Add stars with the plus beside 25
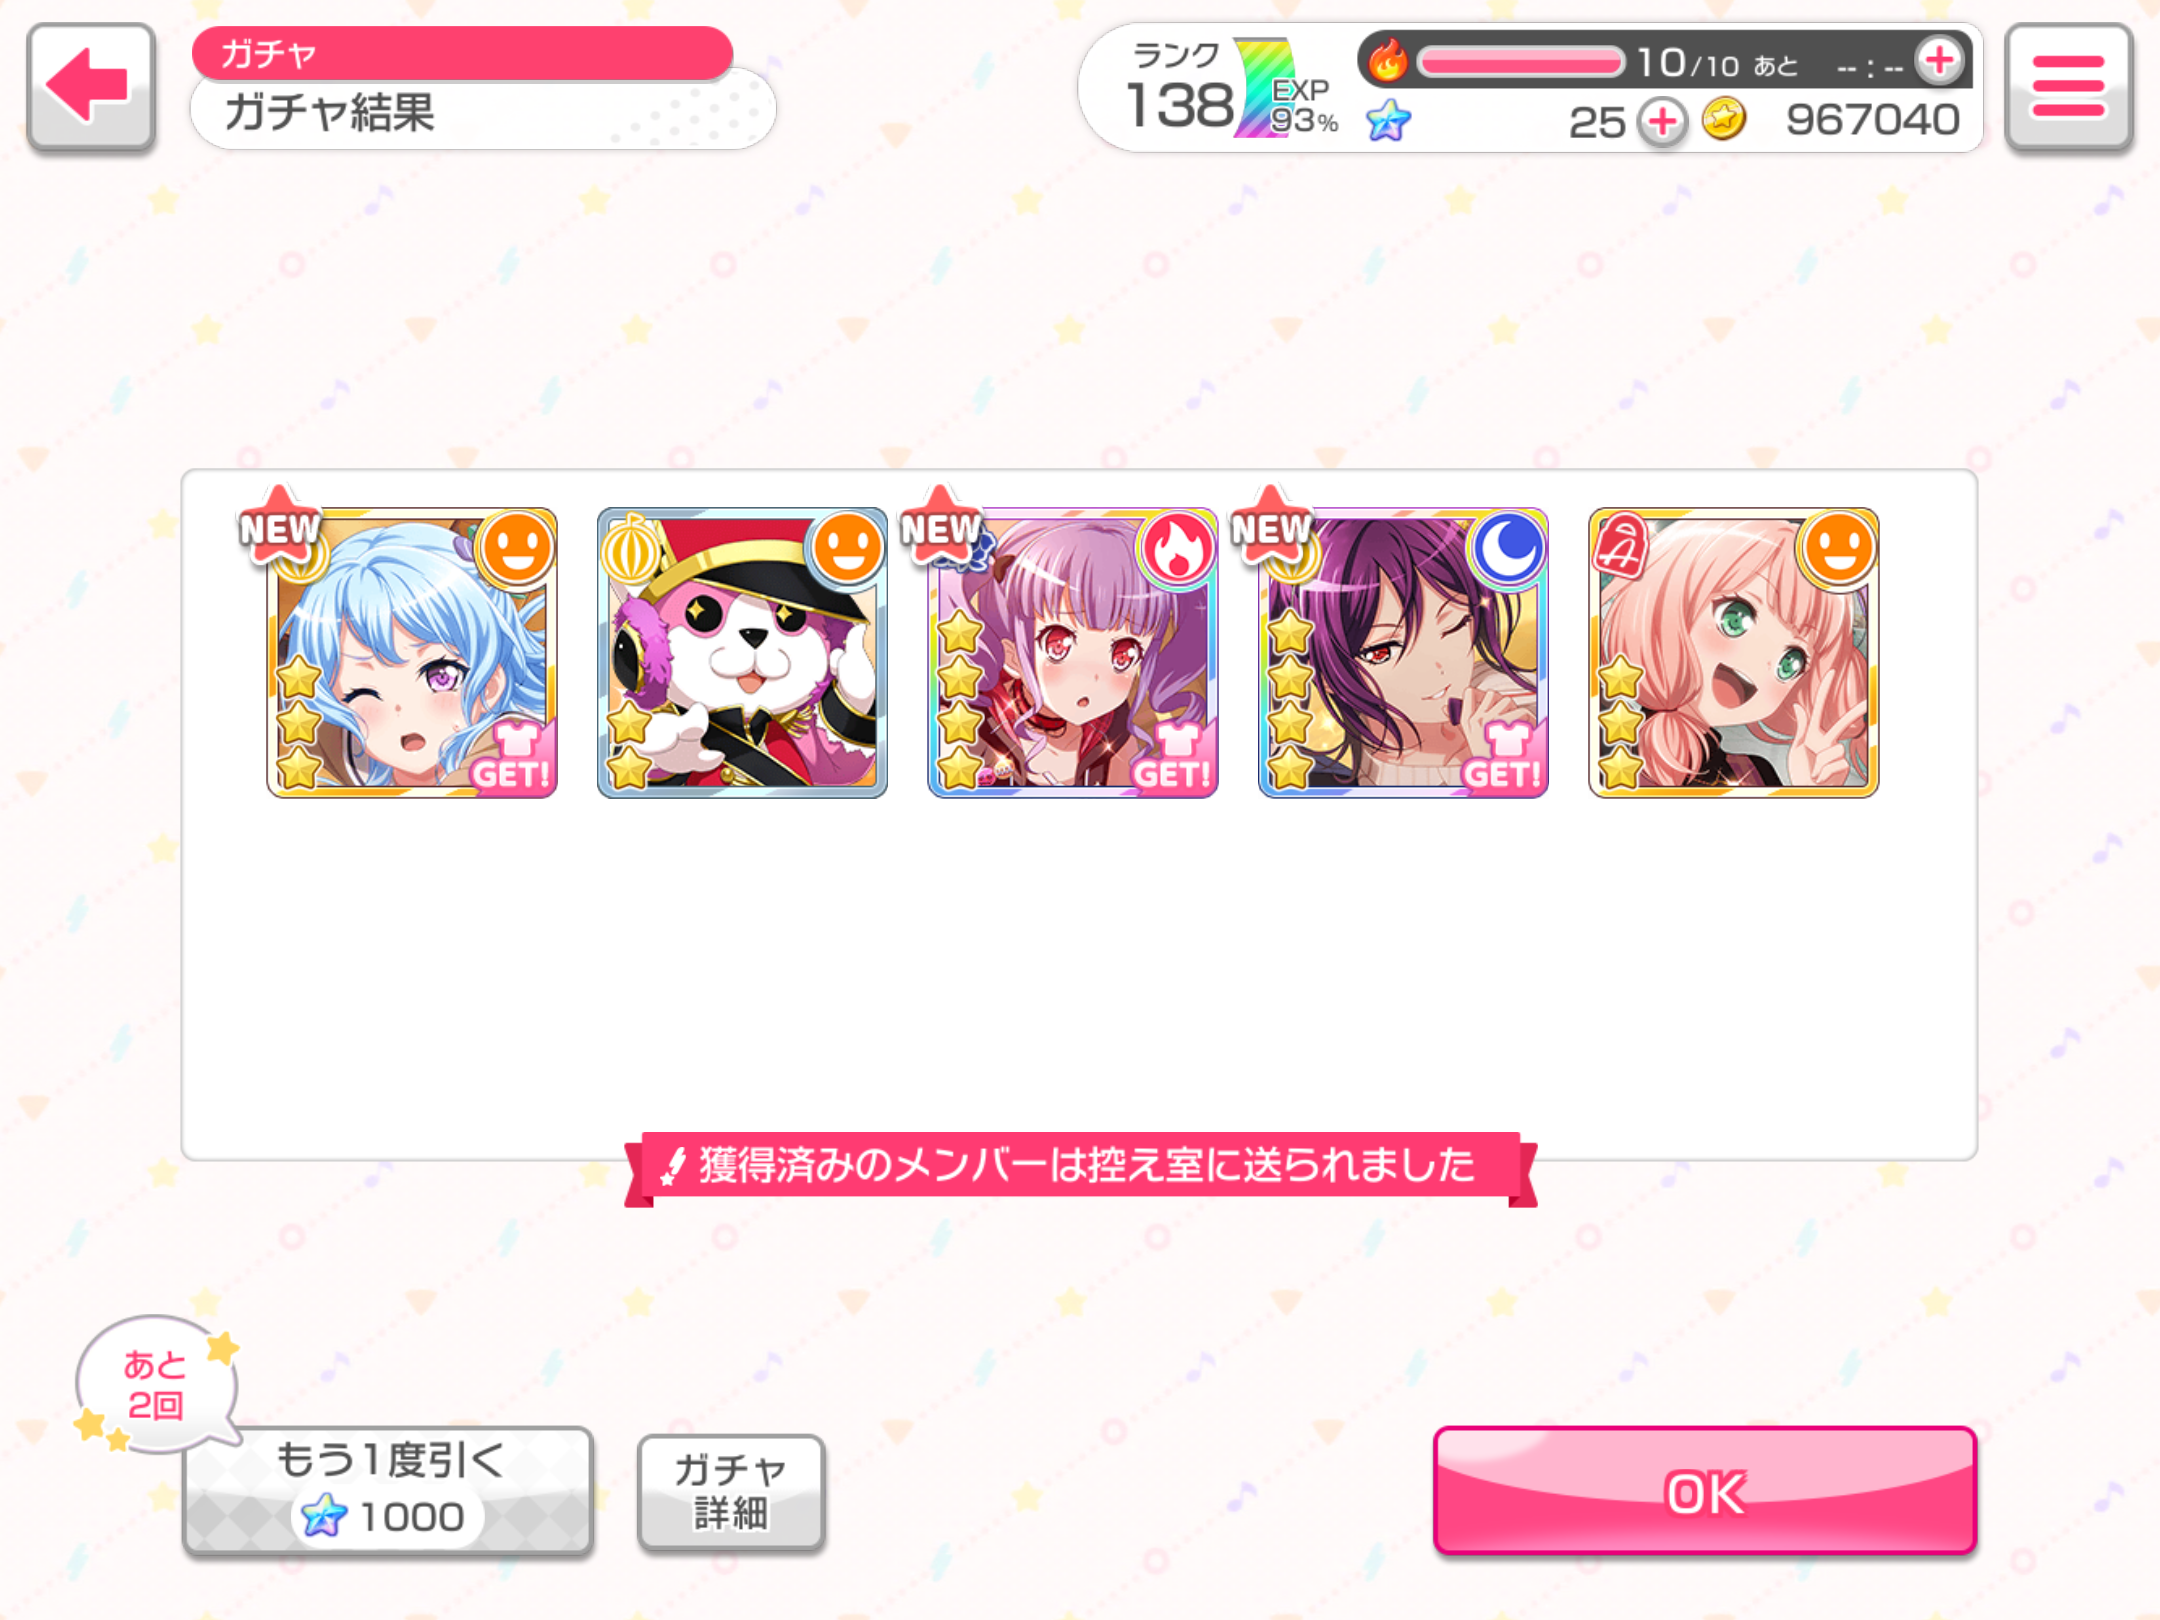Image resolution: width=2160 pixels, height=1620 pixels. pos(1662,124)
